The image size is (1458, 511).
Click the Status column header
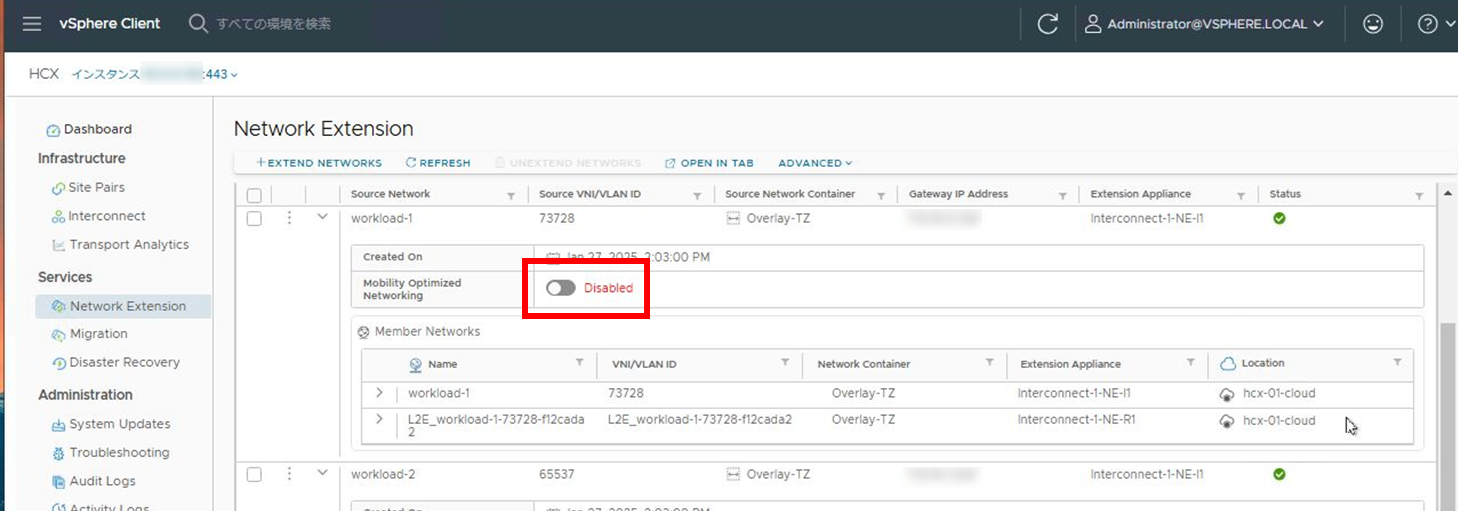tap(1285, 194)
